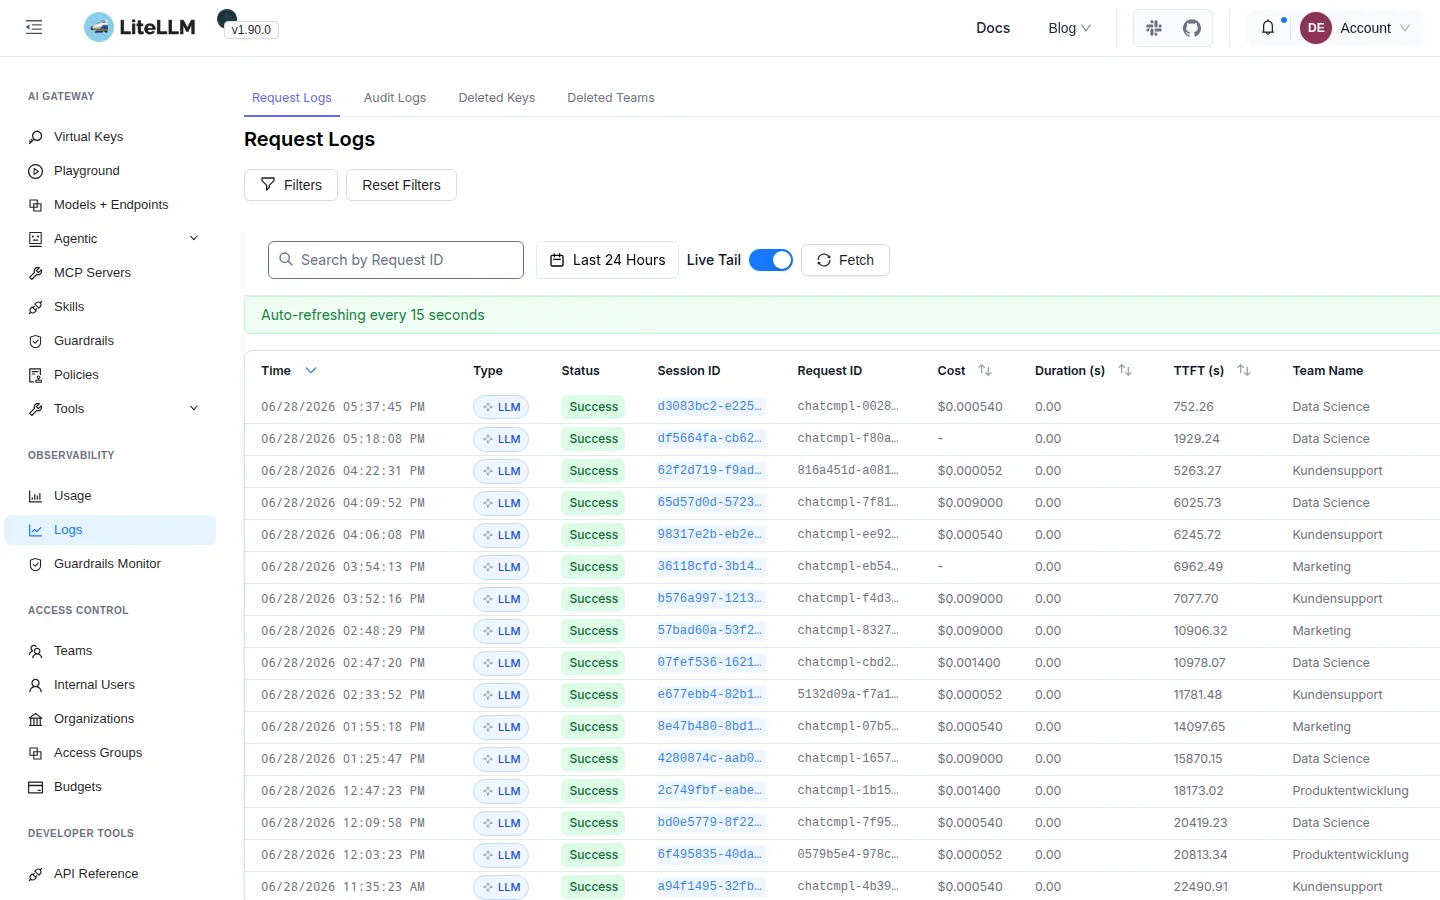Expand the Agentic sidebar section
1440x900 pixels.
194,238
